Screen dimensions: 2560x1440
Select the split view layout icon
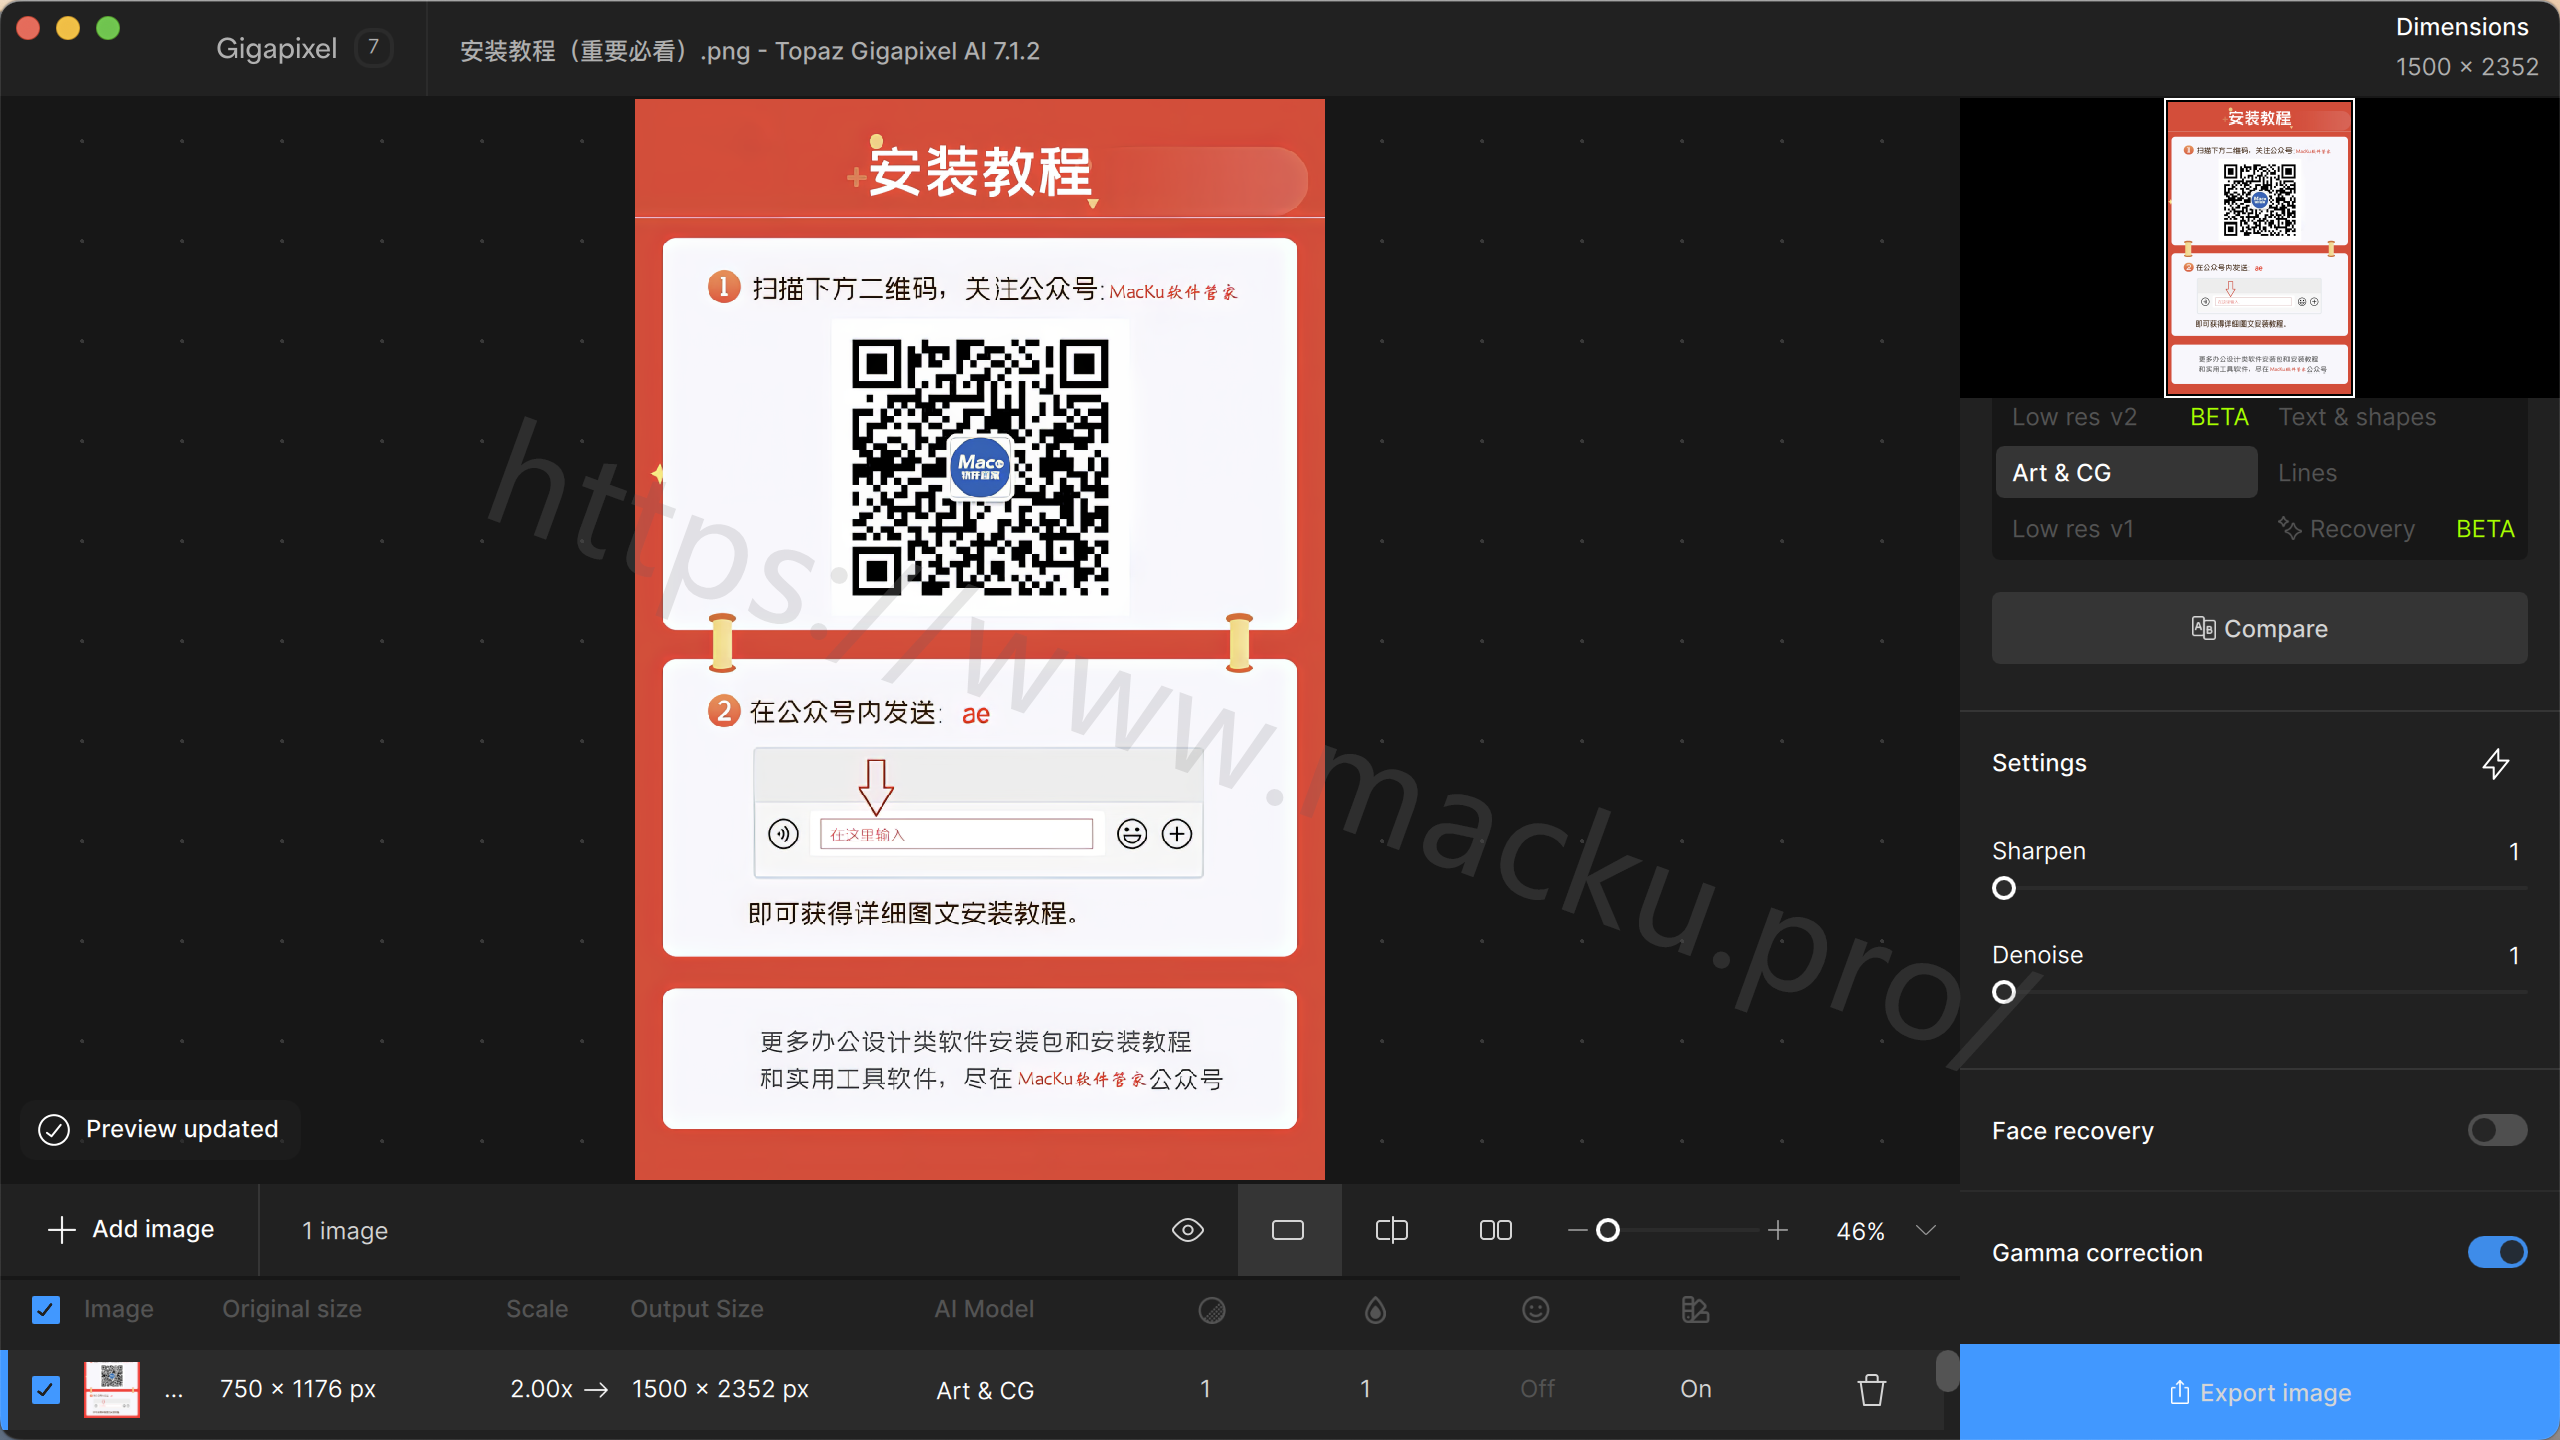1392,1230
